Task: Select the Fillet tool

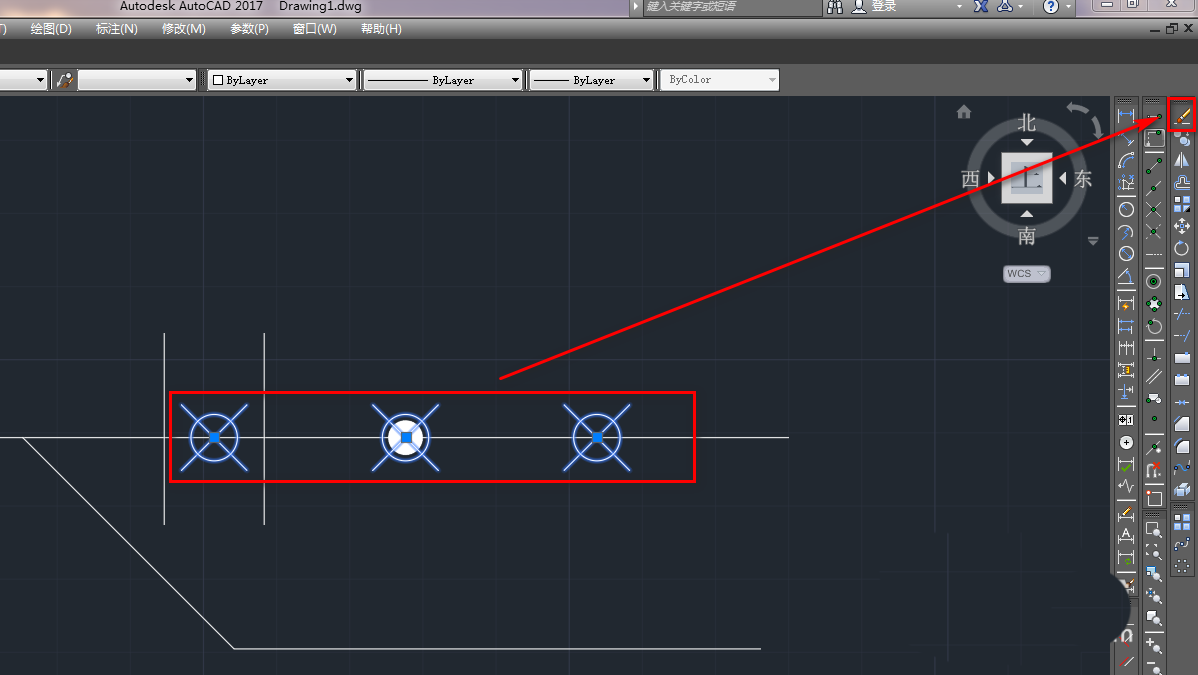Action: pos(1182,446)
